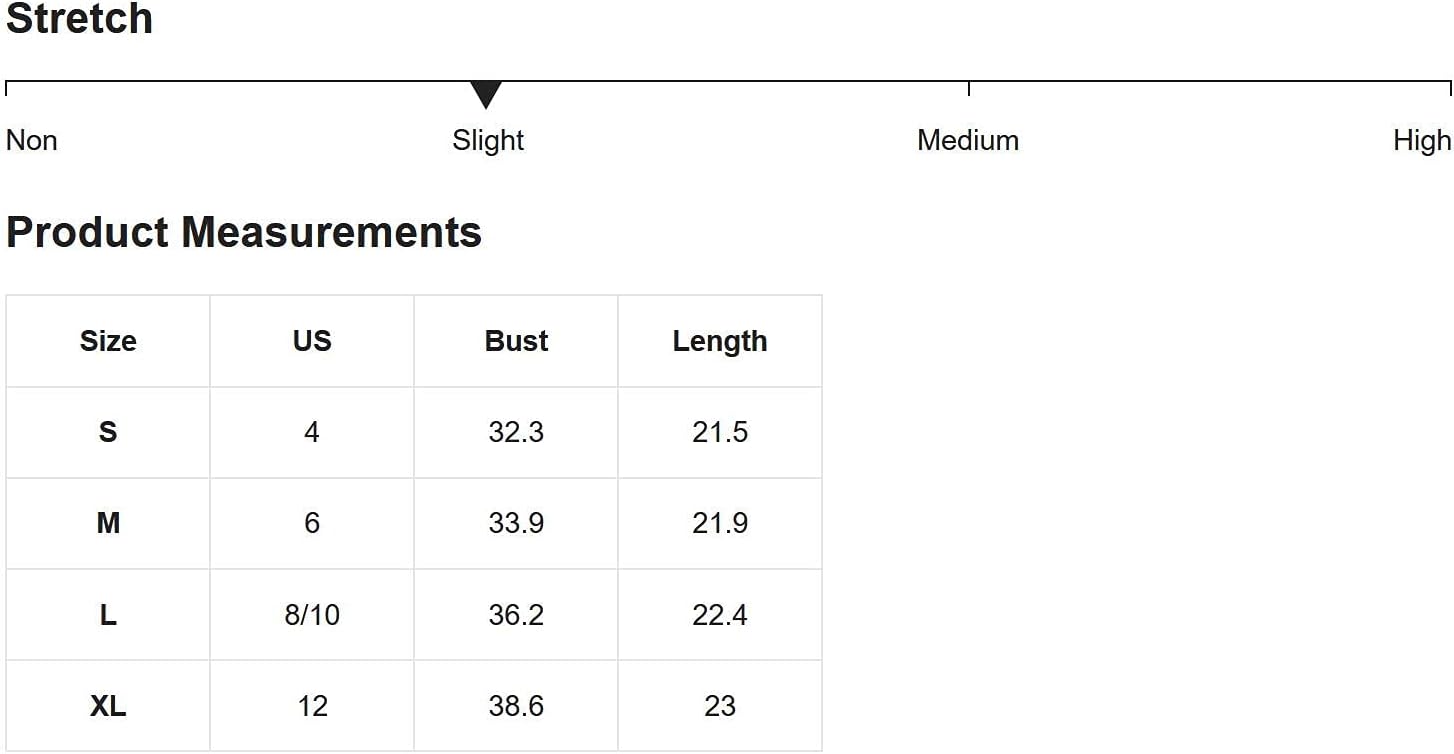Click the 'Product Measurements' heading
Viewport: 1454px width, 754px height.
point(244,232)
